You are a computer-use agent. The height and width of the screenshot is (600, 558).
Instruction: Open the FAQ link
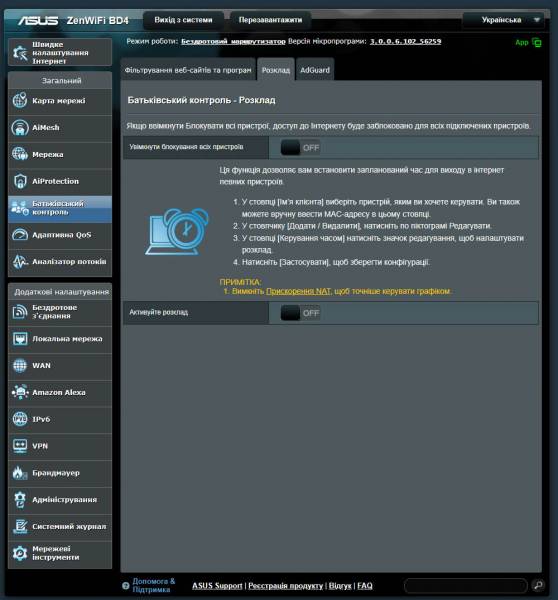pos(365,585)
